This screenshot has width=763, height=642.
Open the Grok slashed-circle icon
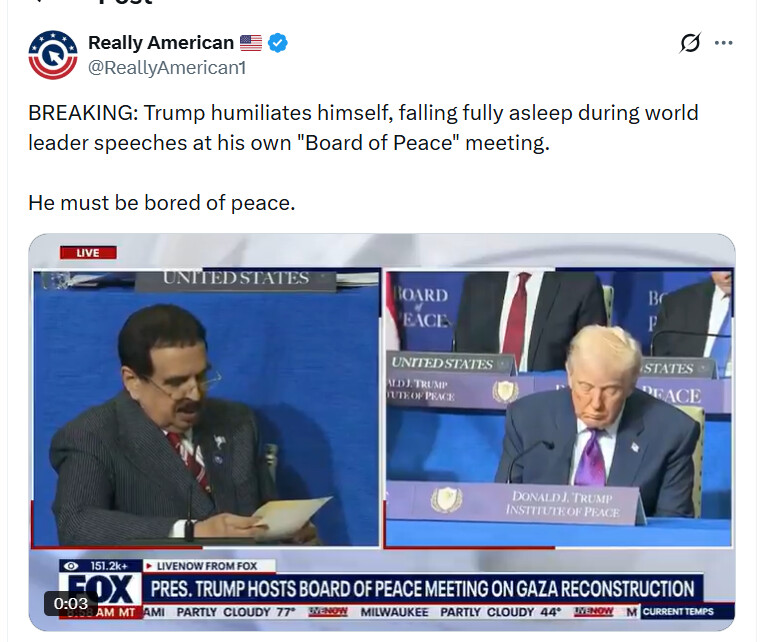click(x=690, y=43)
